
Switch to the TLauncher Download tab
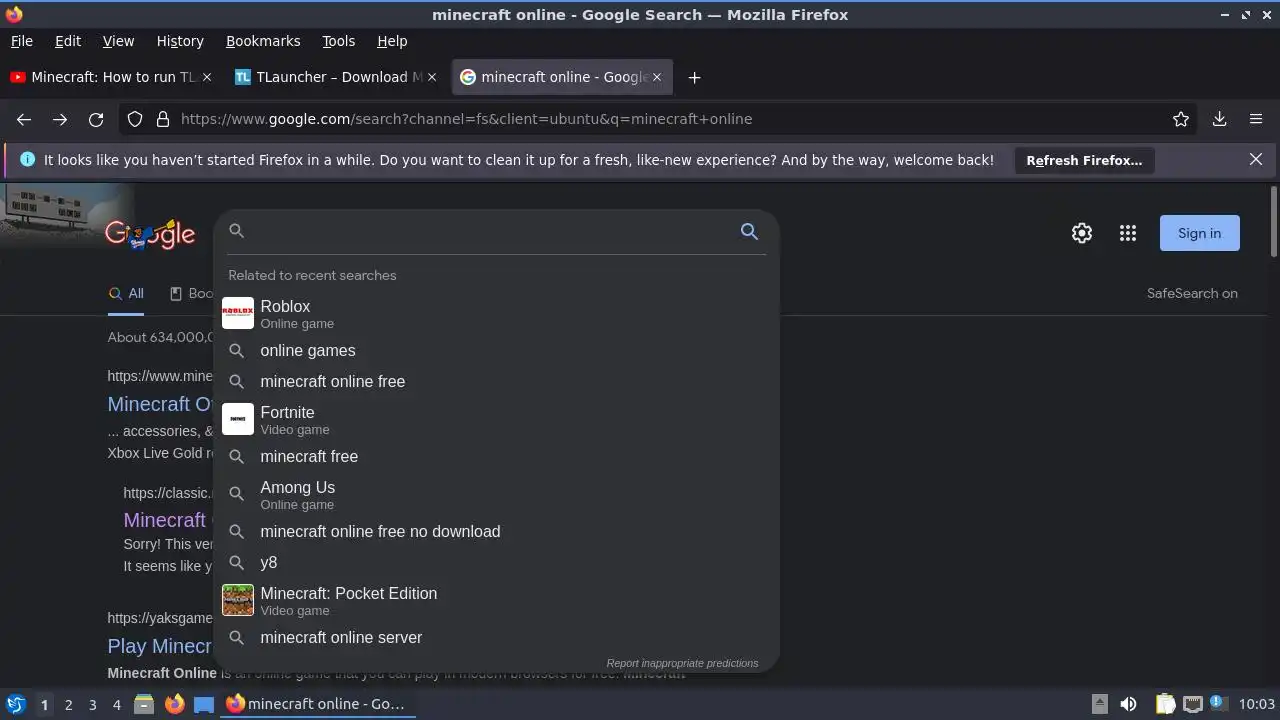337,77
